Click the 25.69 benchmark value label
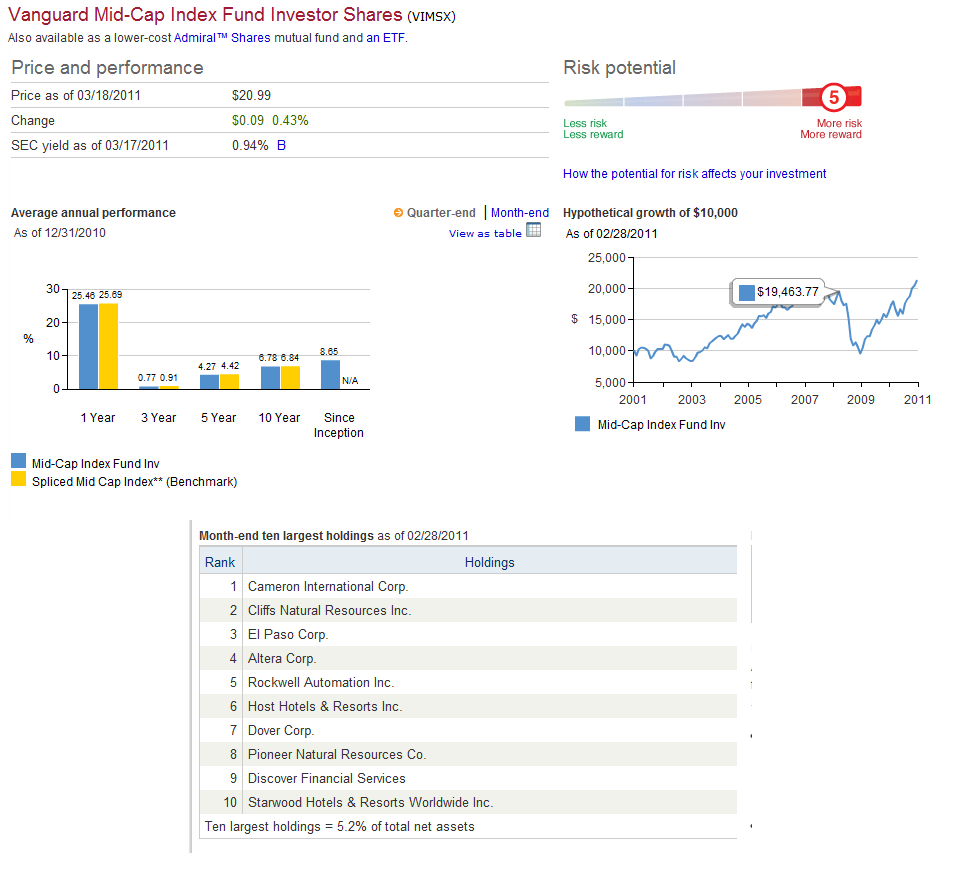This screenshot has width=979, height=876. (x=111, y=295)
